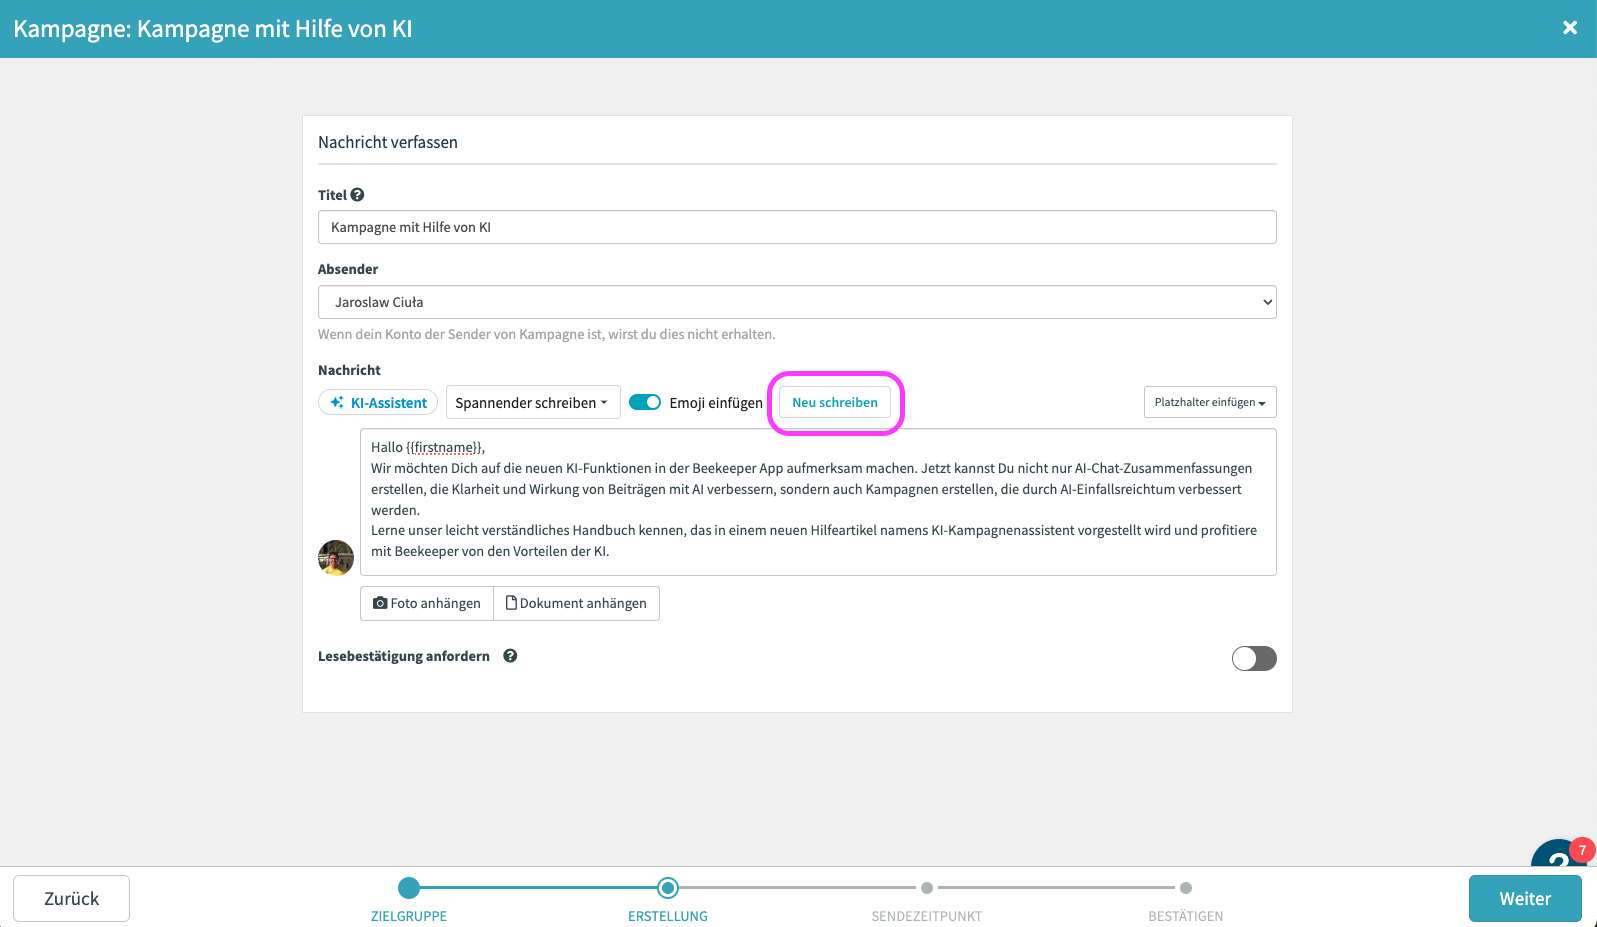Open the Absender selection dropdown
This screenshot has width=1597, height=927.
point(796,302)
